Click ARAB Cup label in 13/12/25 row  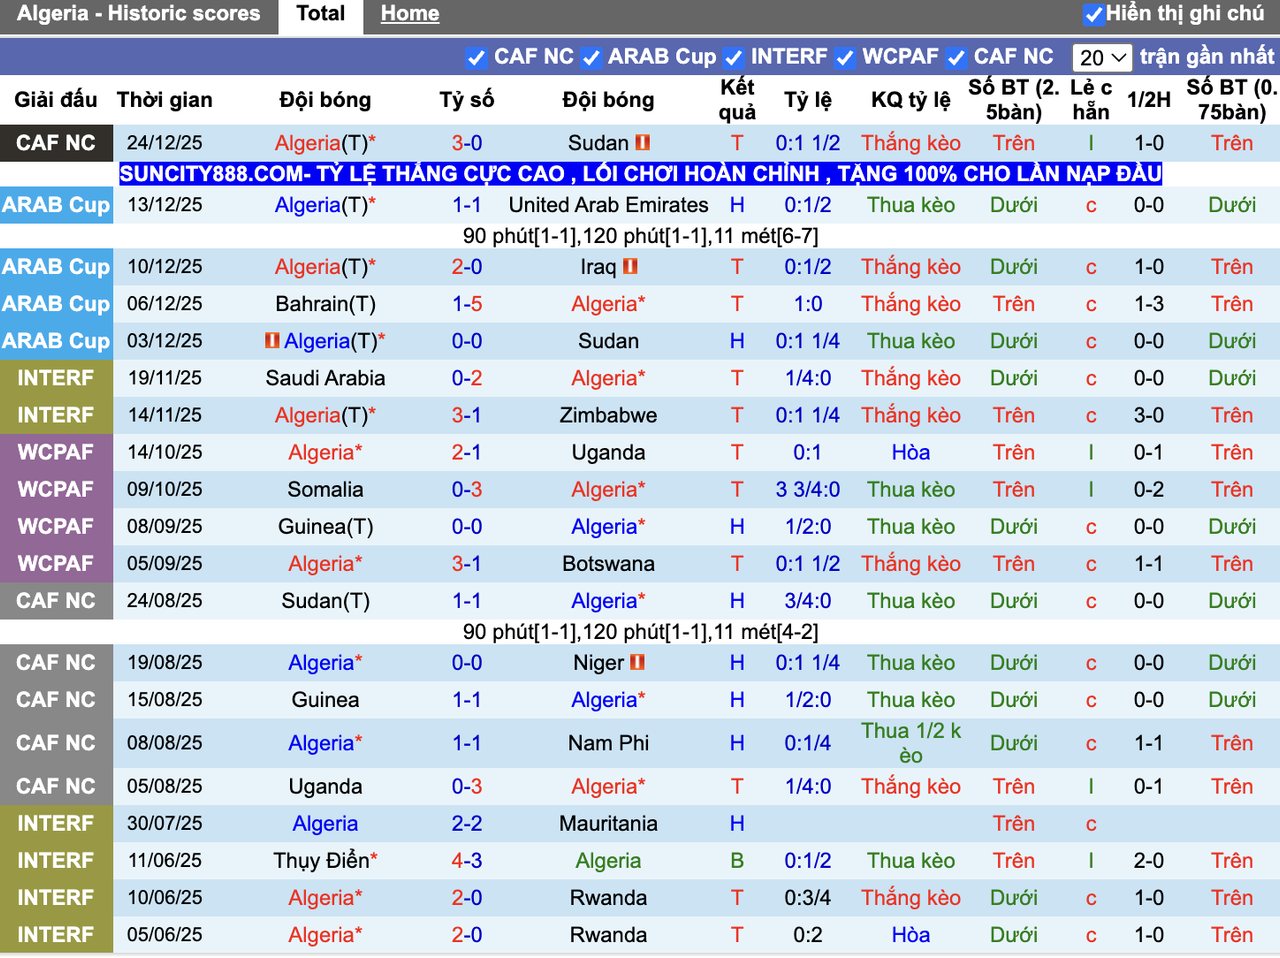click(56, 205)
